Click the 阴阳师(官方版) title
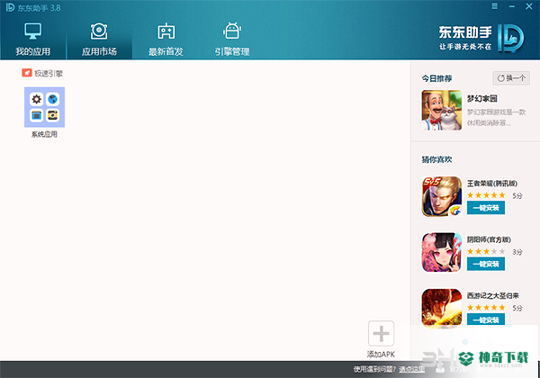The height and width of the screenshot is (378, 540). (x=489, y=240)
